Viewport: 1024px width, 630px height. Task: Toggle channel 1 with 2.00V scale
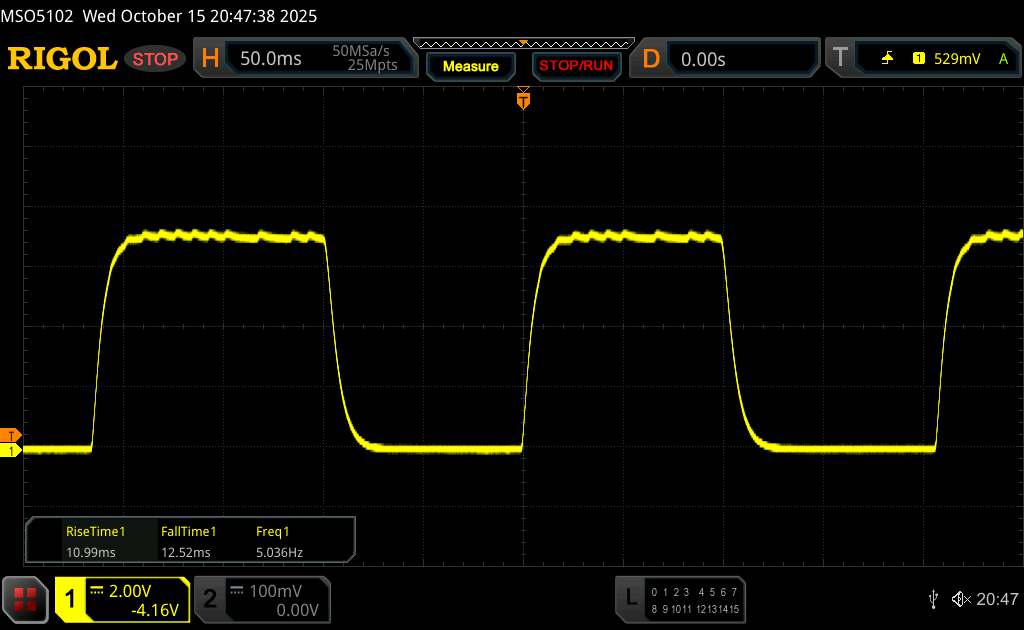122,599
